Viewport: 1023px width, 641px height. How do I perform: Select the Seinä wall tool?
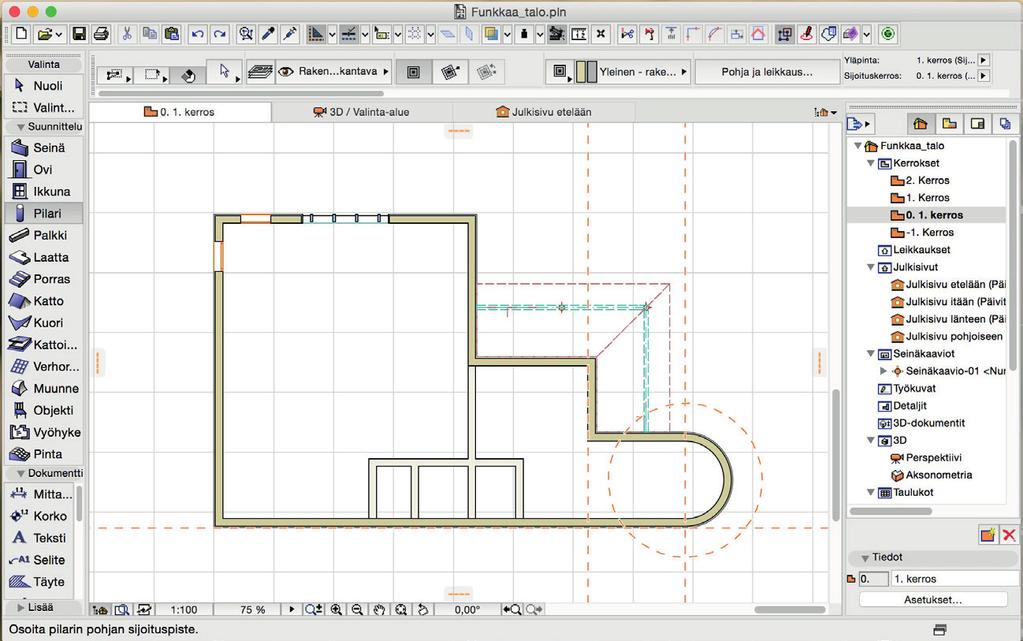pyautogui.click(x=44, y=148)
